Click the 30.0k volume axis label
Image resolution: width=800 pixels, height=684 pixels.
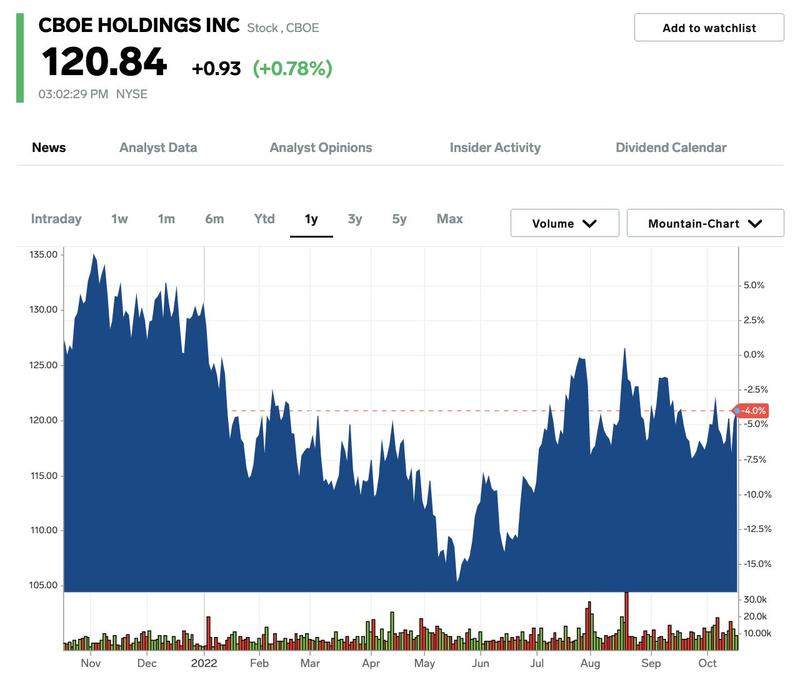coord(755,599)
